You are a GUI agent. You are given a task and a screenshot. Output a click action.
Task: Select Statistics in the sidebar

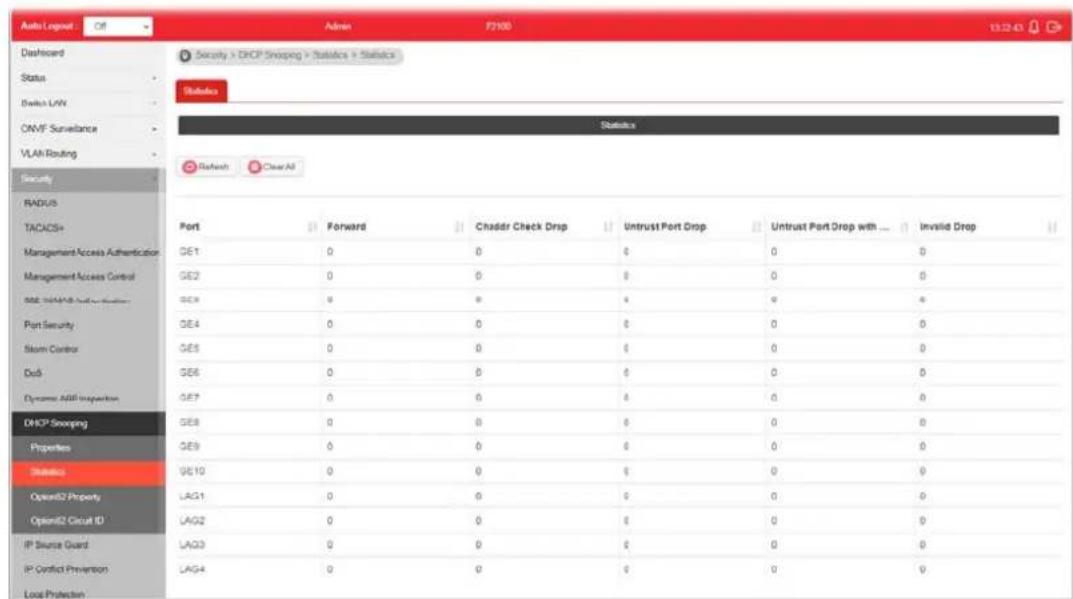click(88, 472)
